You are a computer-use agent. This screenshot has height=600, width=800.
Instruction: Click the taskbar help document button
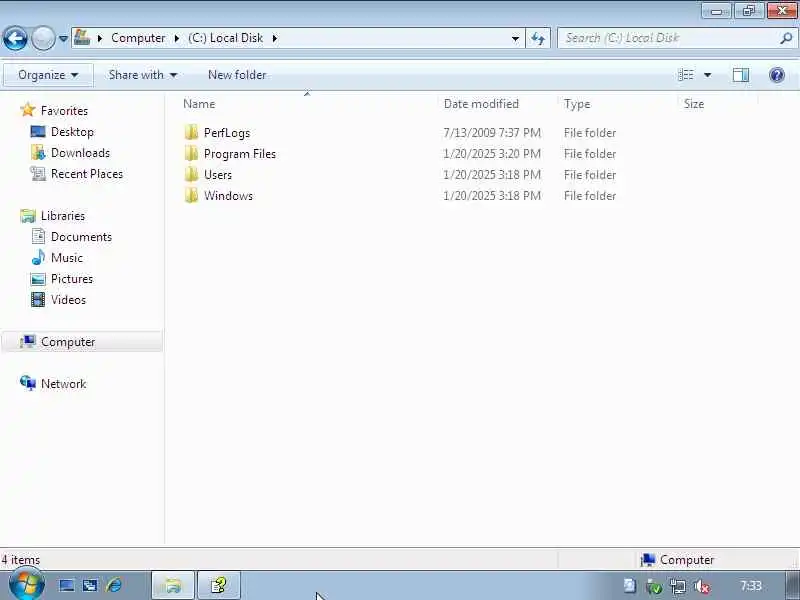(x=218, y=585)
